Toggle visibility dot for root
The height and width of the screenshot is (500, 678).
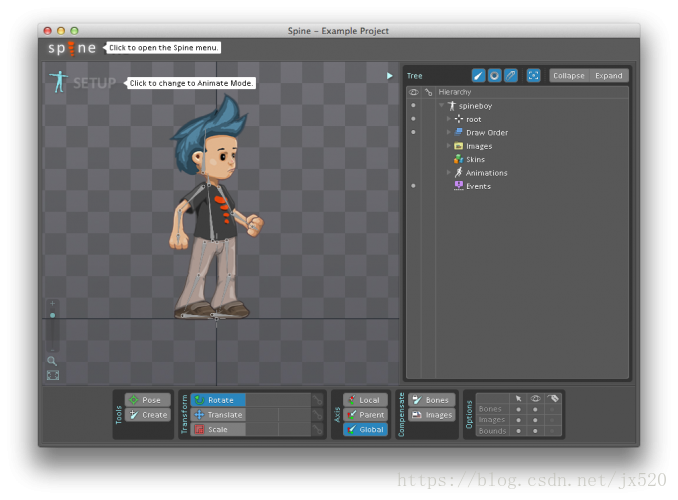413,119
